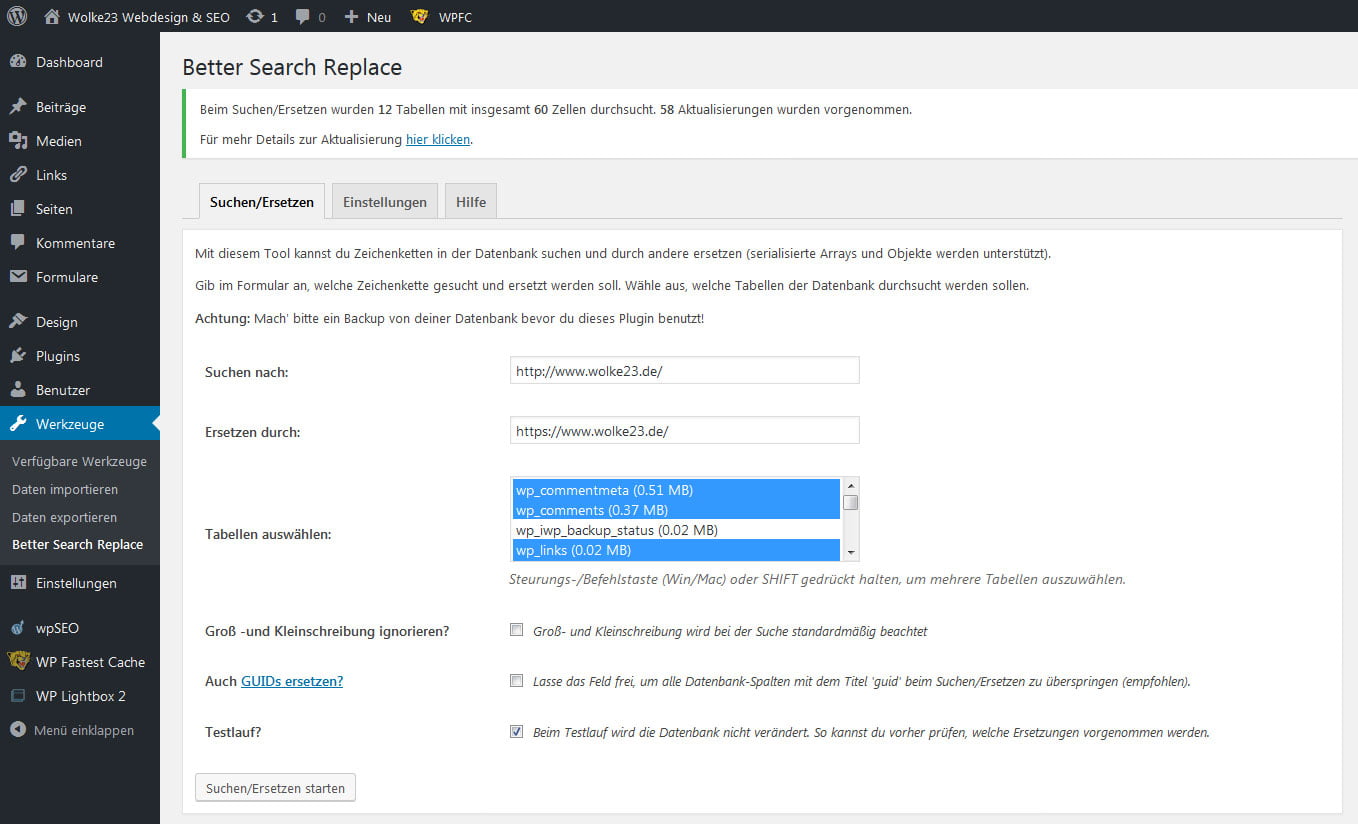Screen dimensions: 1358x824
Task: Follow the hier klicken link
Action: pyautogui.click(x=438, y=140)
